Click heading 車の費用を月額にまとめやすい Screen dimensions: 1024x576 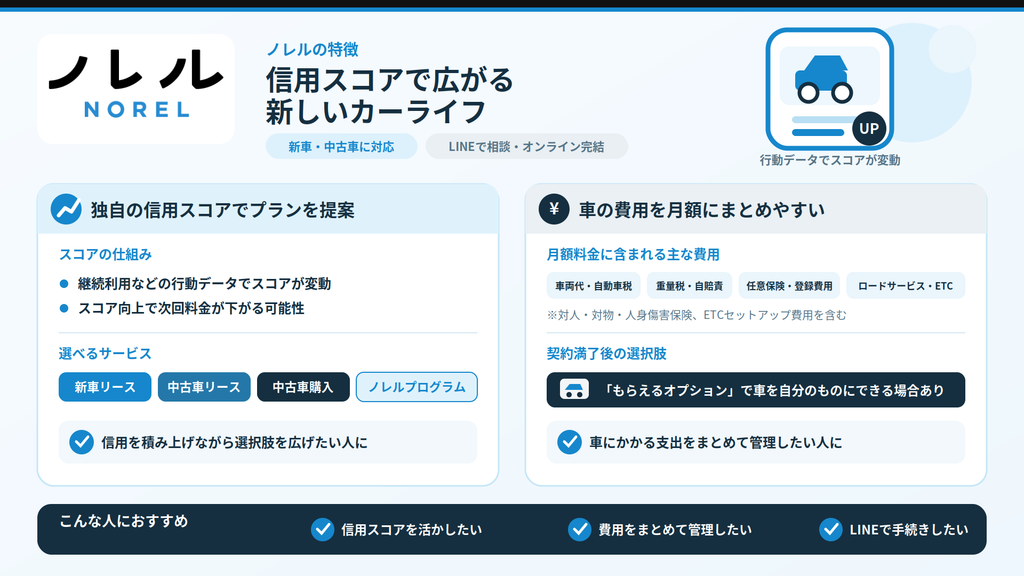[702, 210]
